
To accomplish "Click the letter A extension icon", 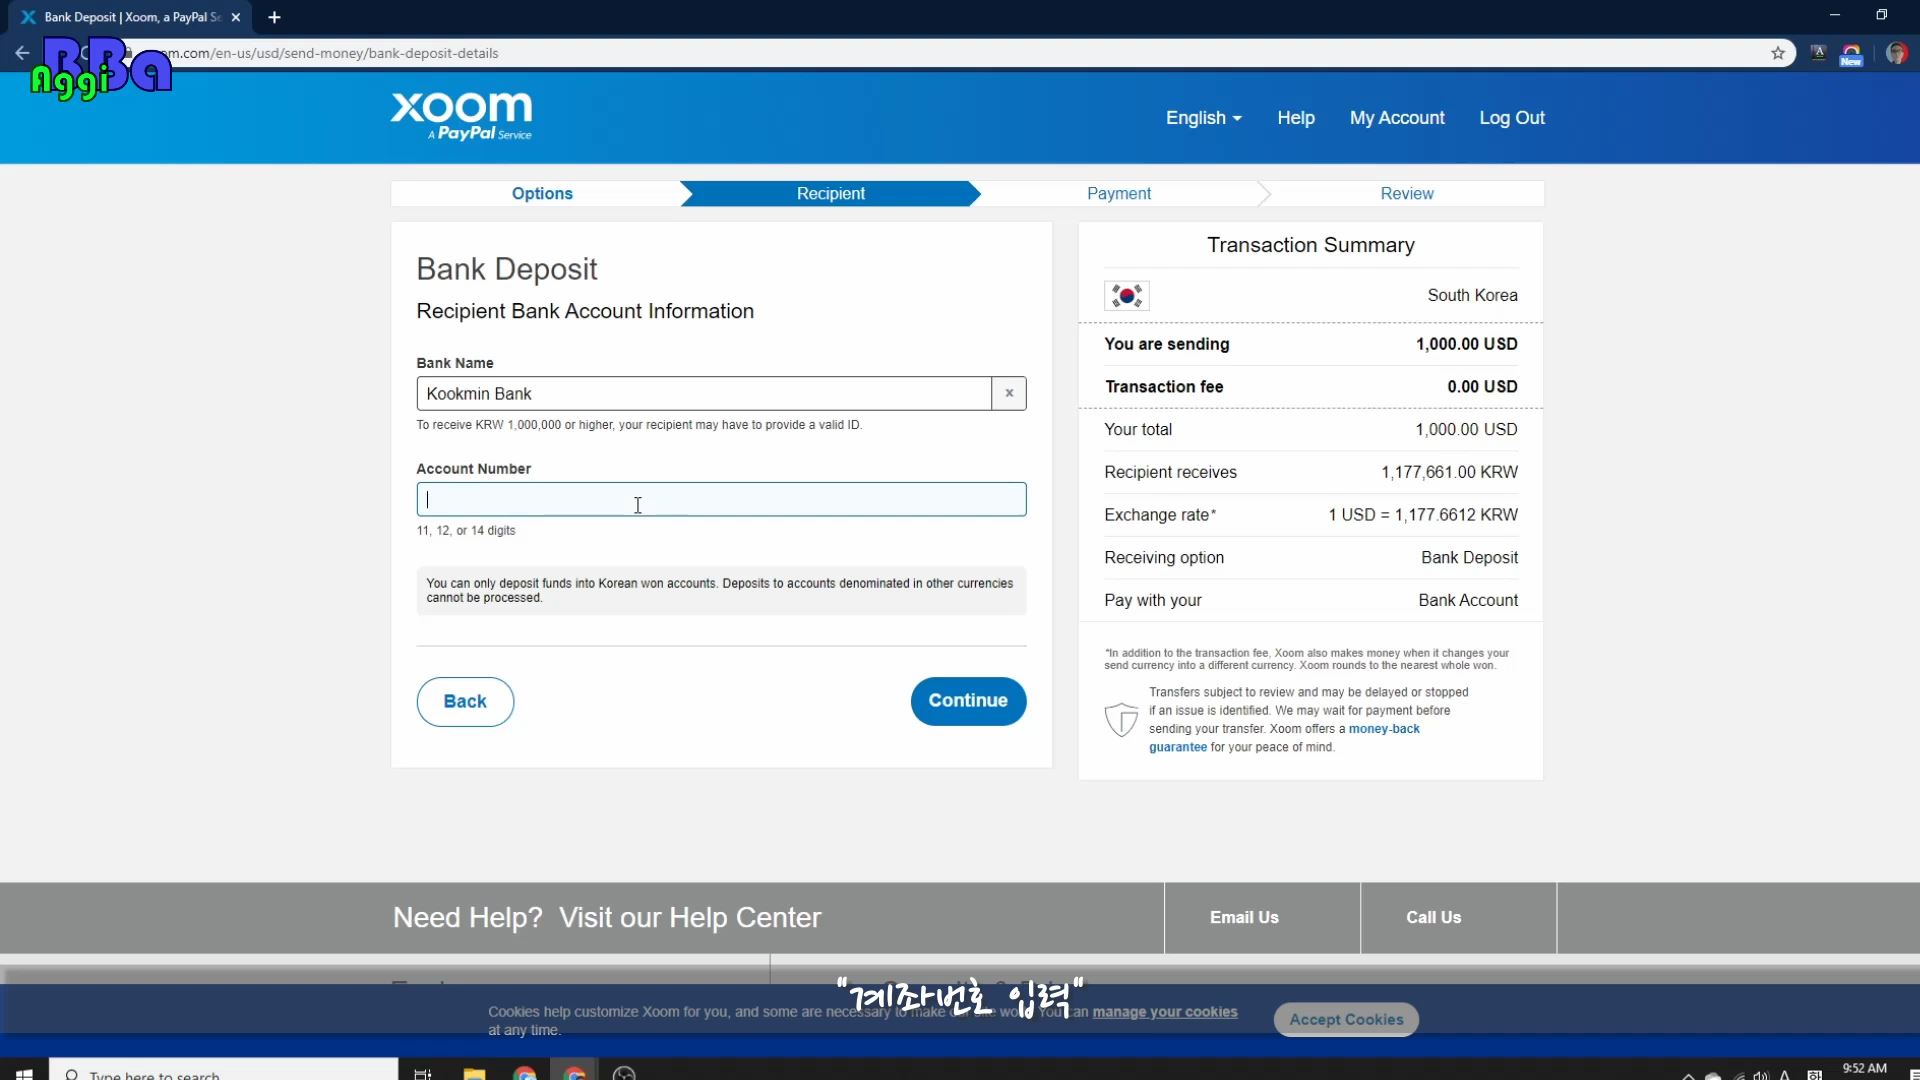I will coord(1818,53).
